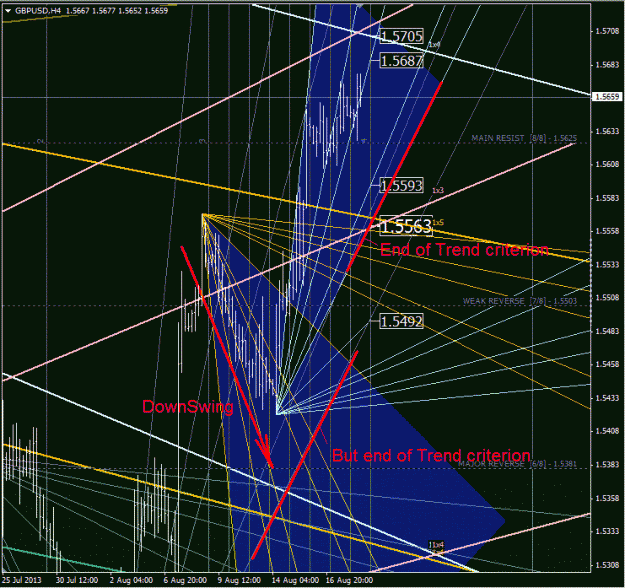Click the 1.5308 value on price scale
The height and width of the screenshot is (588, 625).
click(x=607, y=565)
